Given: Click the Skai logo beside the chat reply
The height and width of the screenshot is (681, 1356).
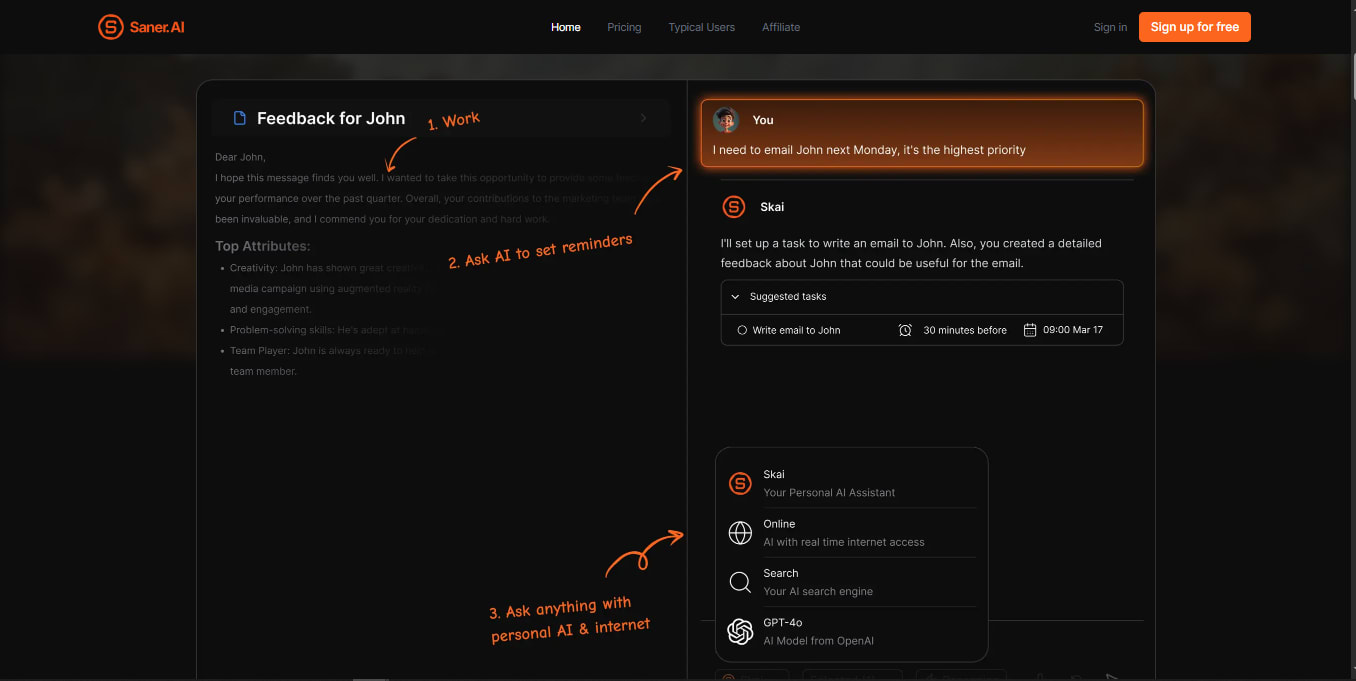Looking at the screenshot, I should [x=733, y=207].
